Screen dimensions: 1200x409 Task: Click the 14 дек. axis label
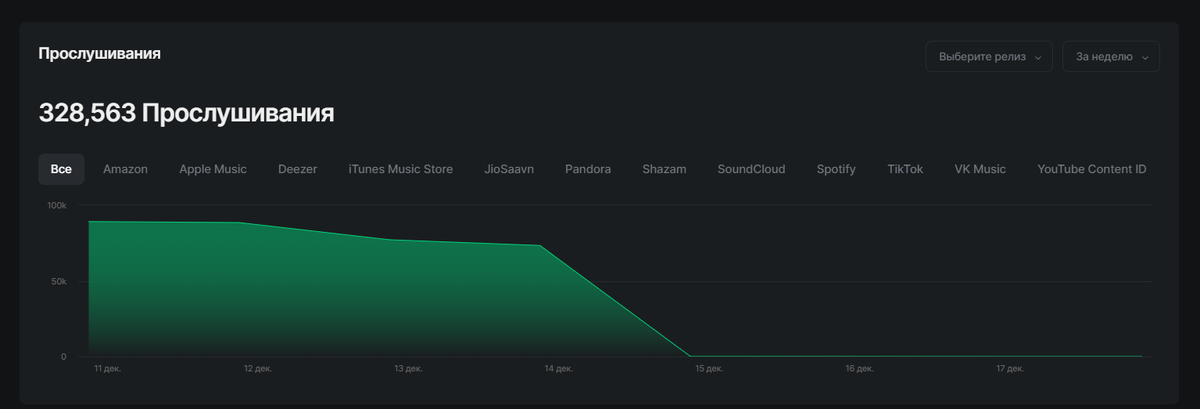point(558,369)
